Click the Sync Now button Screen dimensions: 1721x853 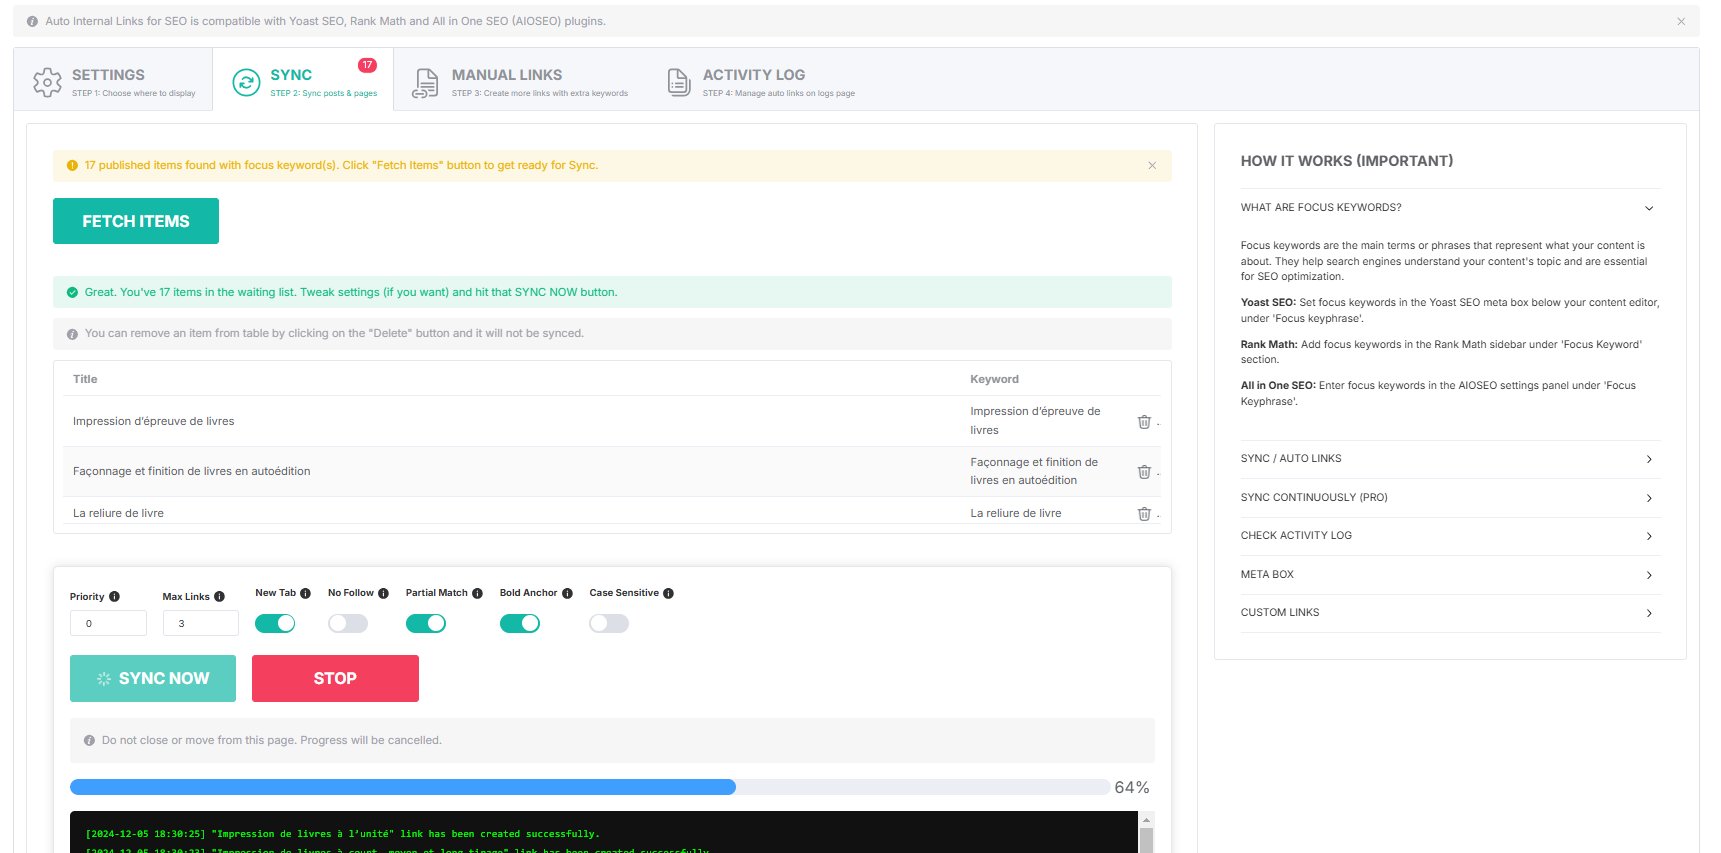click(153, 678)
